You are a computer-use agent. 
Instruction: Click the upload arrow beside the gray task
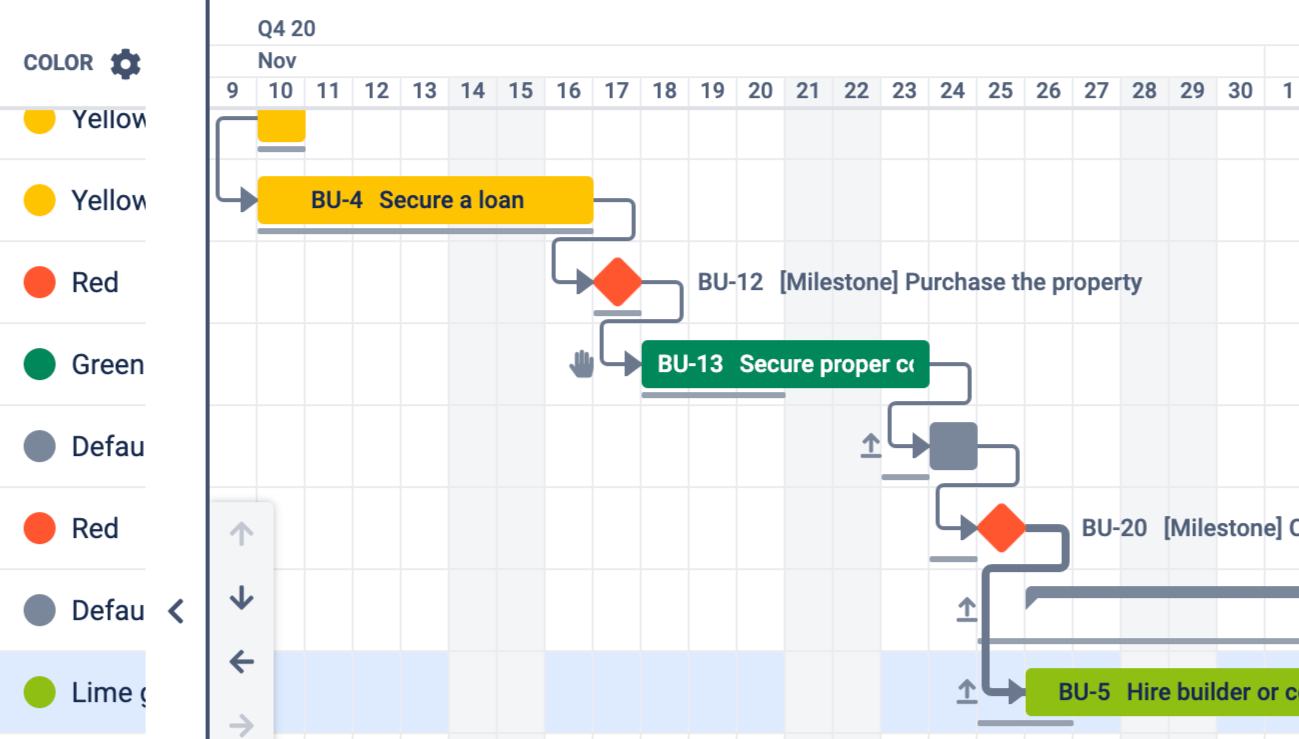click(x=871, y=446)
